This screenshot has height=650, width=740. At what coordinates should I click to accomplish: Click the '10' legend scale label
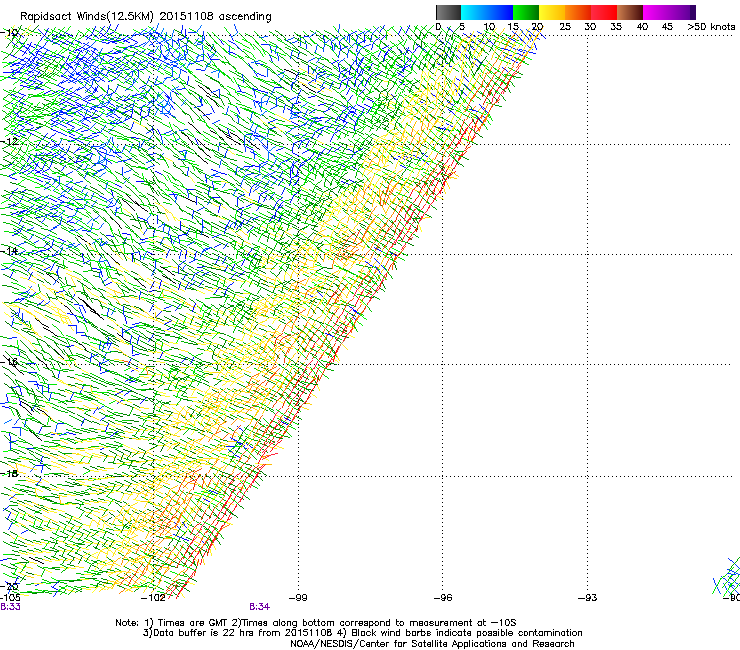(489, 26)
